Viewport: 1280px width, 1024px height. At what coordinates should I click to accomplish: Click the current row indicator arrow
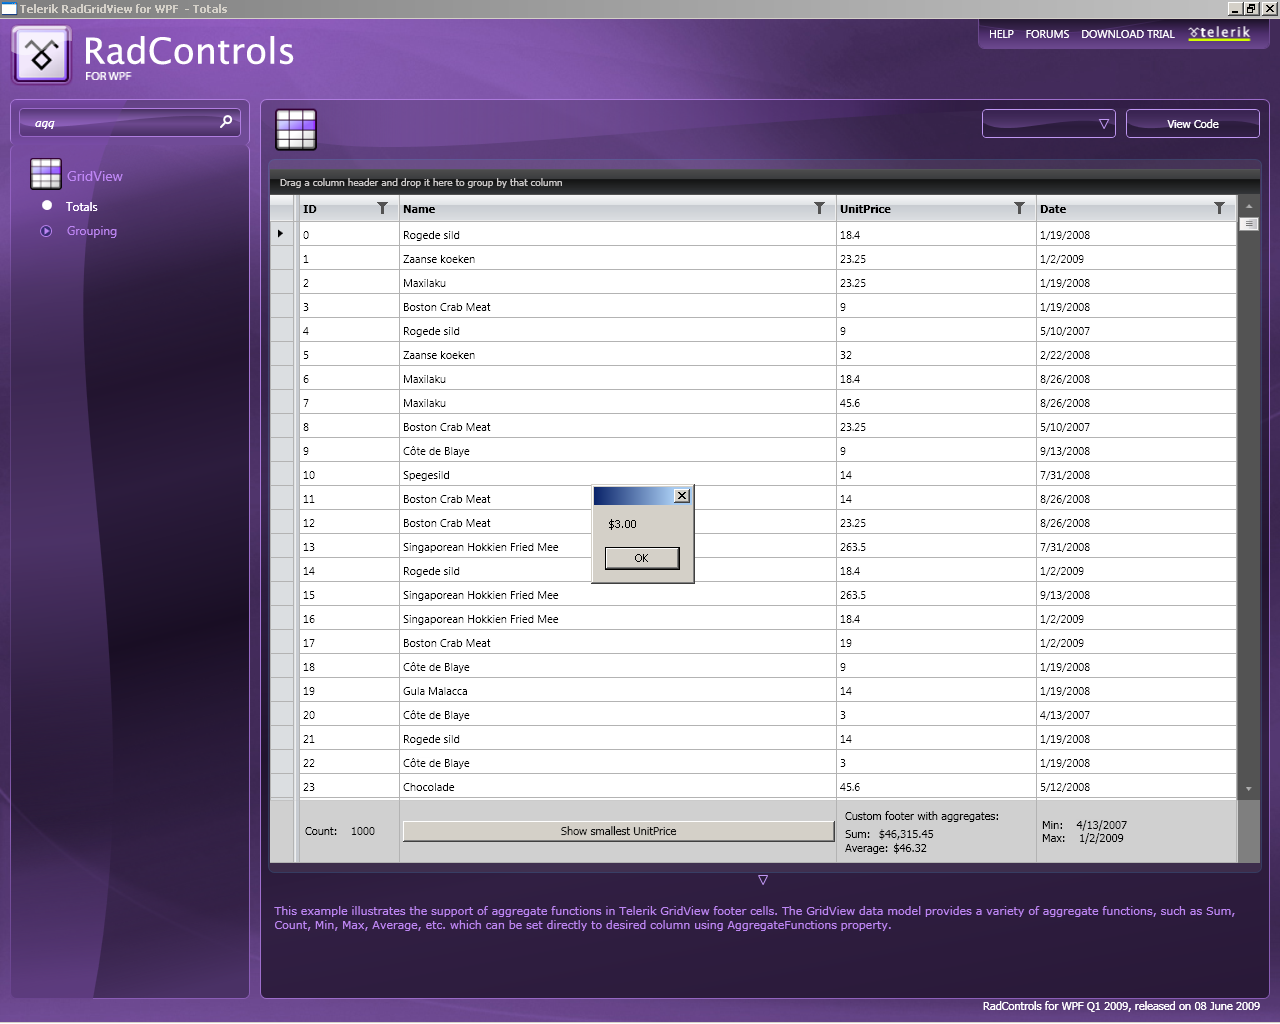coord(280,234)
